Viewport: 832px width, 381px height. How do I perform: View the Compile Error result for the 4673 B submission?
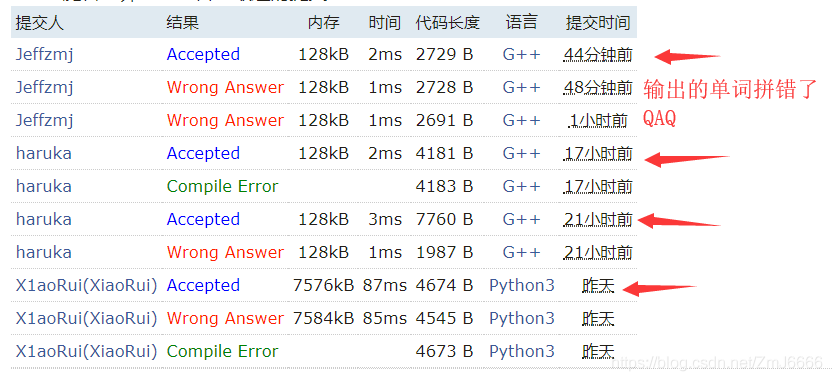click(x=222, y=351)
